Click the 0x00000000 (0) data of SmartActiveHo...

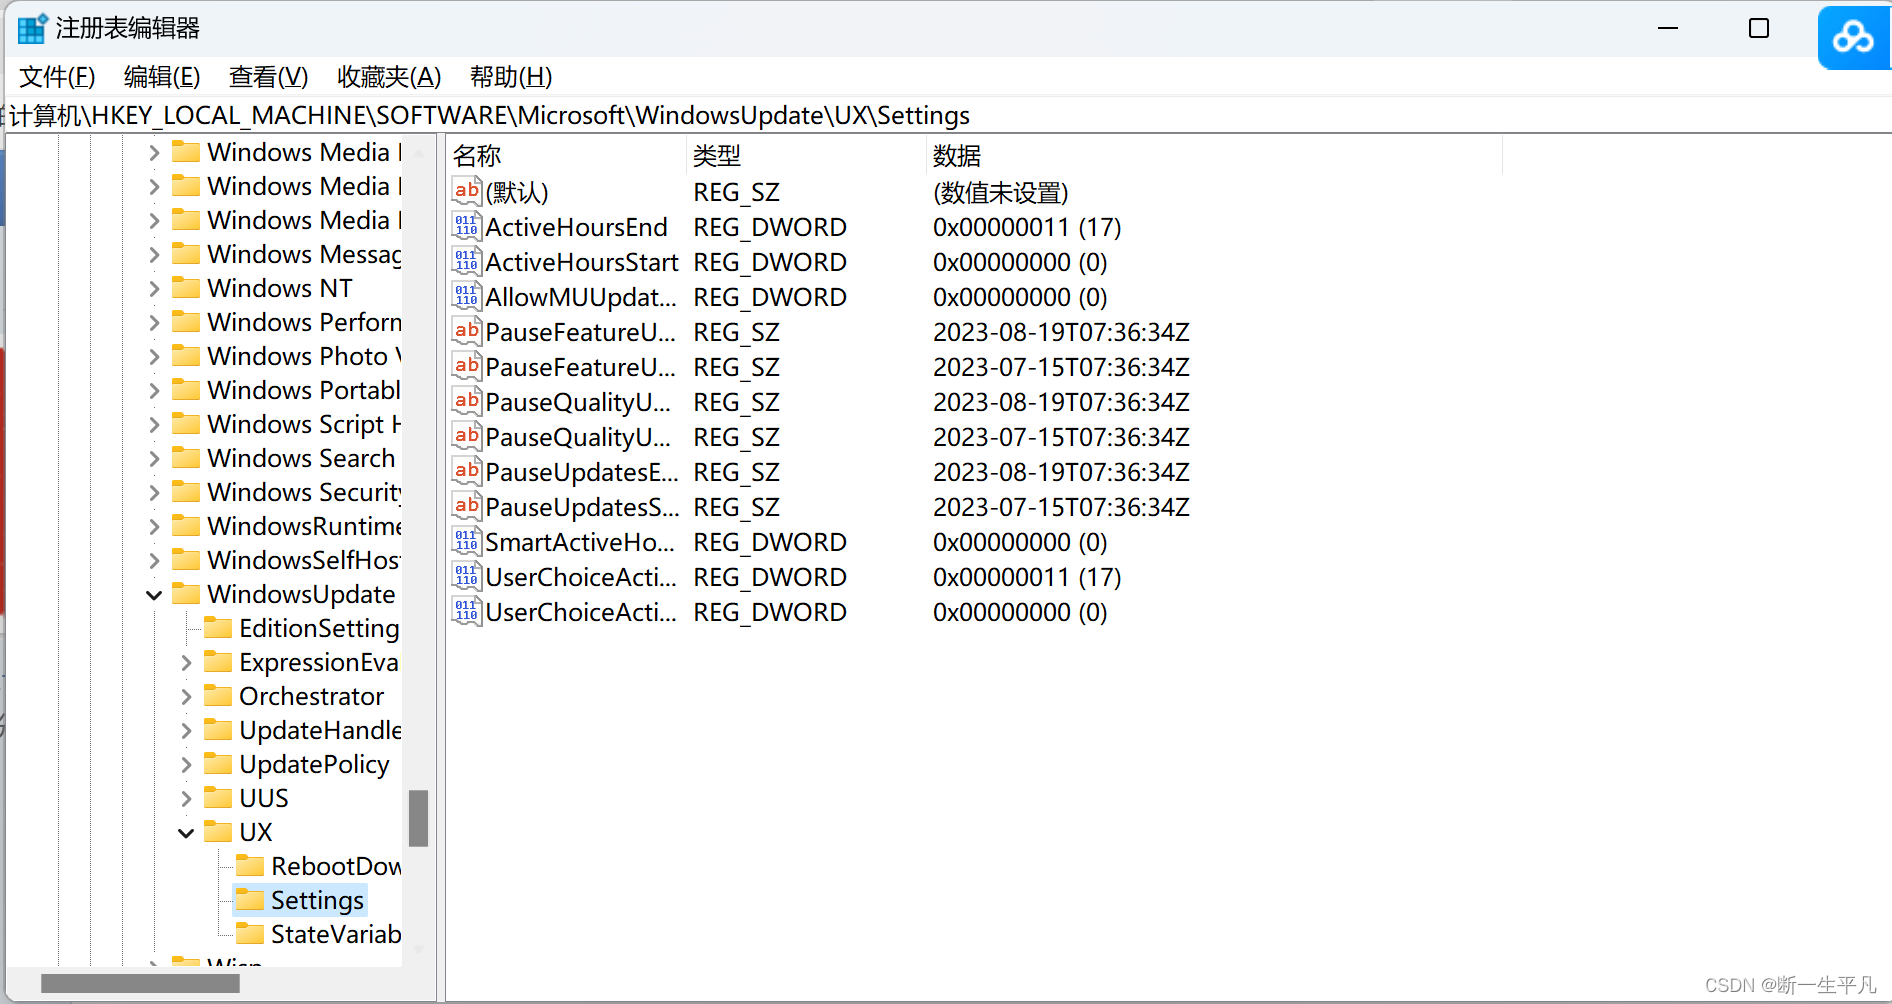point(1020,542)
